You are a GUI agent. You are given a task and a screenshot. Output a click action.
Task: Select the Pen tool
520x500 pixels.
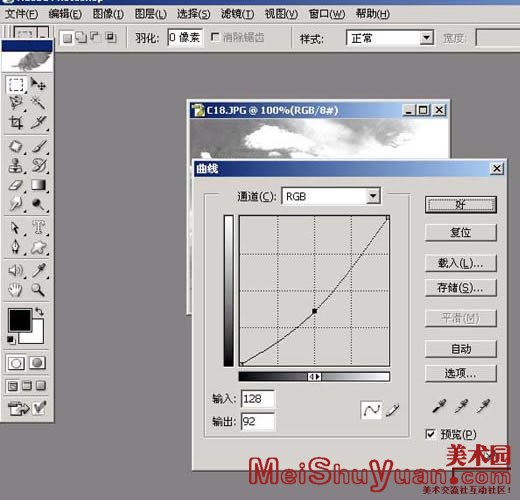coord(16,247)
